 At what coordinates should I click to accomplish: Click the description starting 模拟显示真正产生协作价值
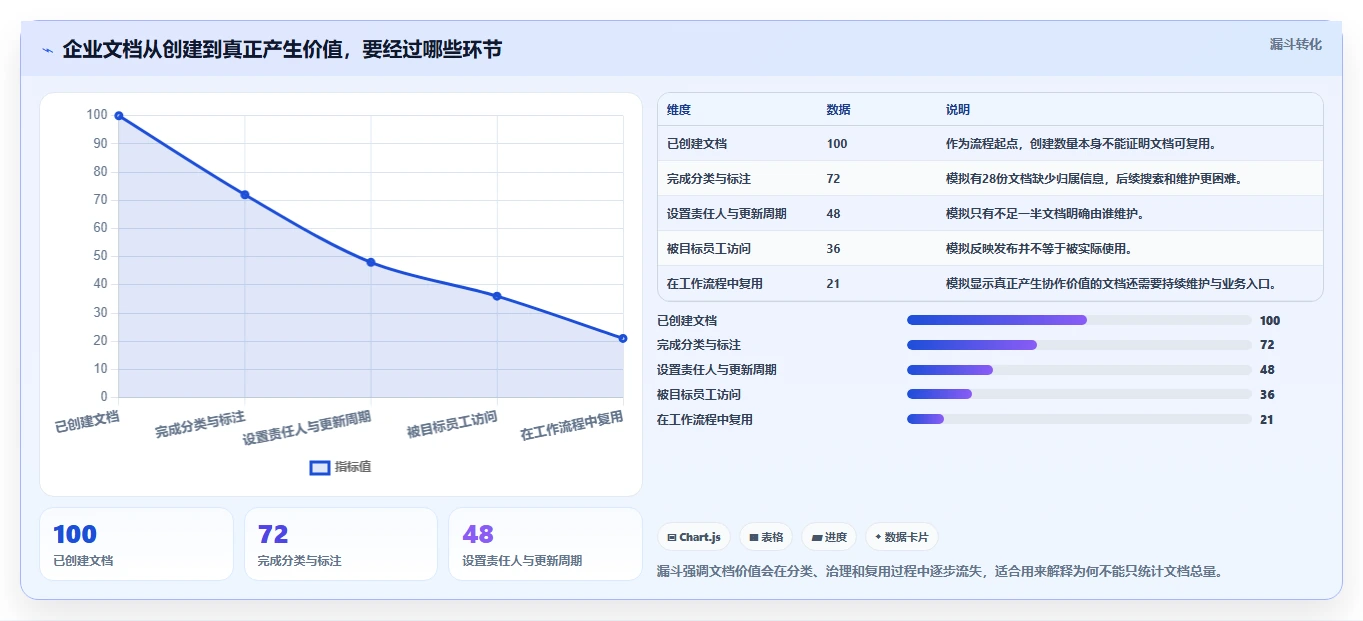pyautogui.click(x=1111, y=284)
